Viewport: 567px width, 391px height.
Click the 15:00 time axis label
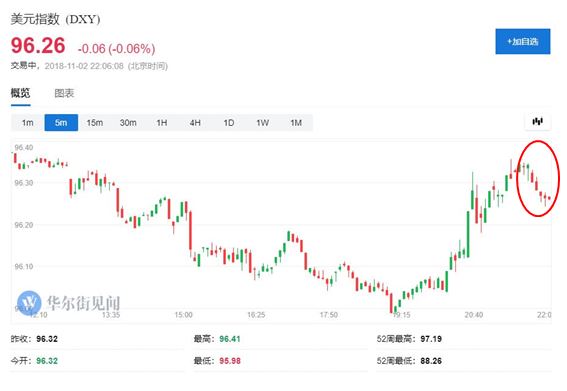[184, 315]
